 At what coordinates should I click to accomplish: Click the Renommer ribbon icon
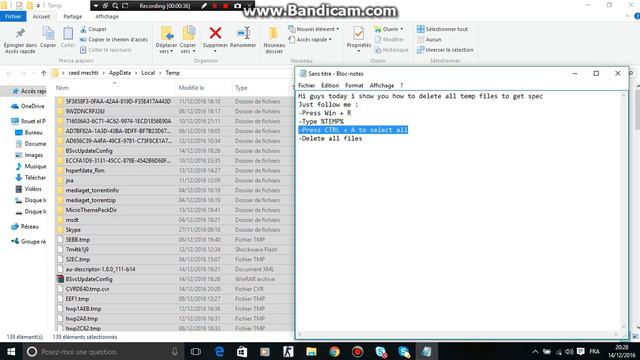tap(243, 33)
